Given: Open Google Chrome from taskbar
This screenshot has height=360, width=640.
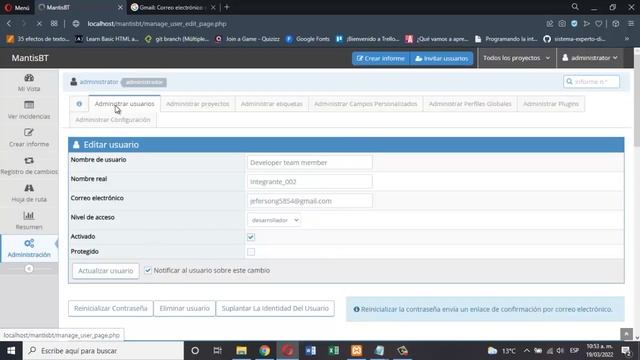Looking at the screenshot, I should point(264,351).
